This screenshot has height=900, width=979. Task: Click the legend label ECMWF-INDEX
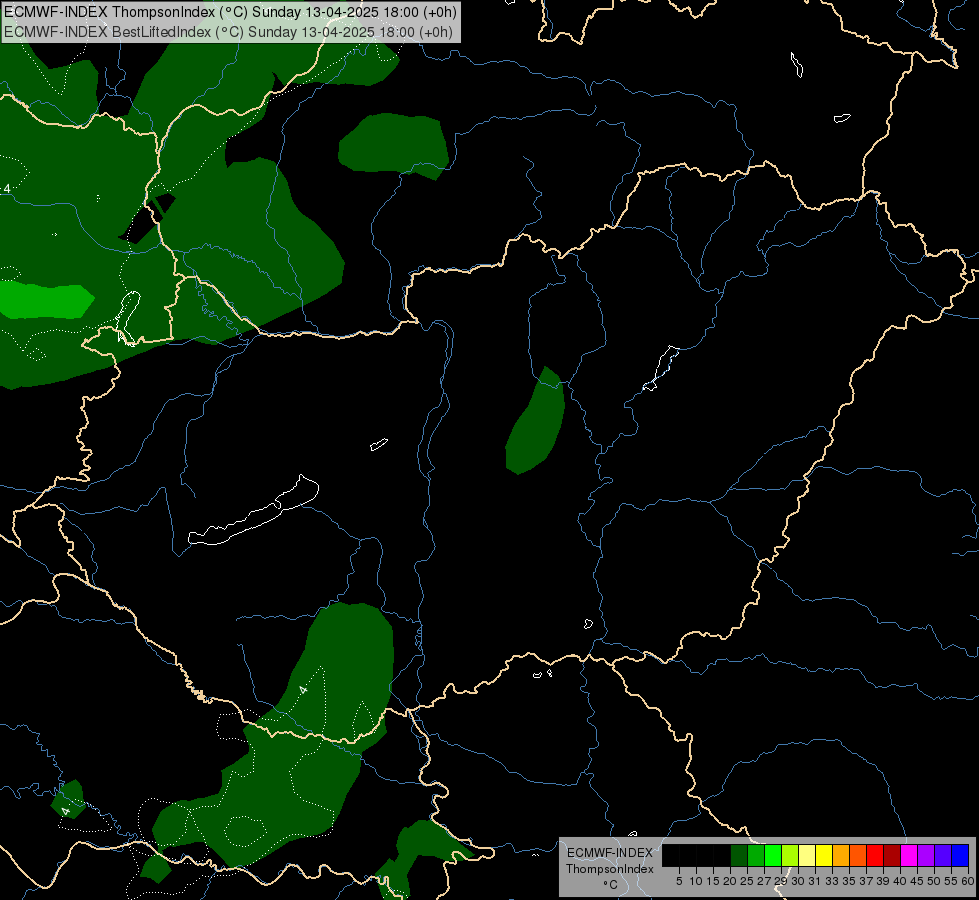click(x=610, y=853)
